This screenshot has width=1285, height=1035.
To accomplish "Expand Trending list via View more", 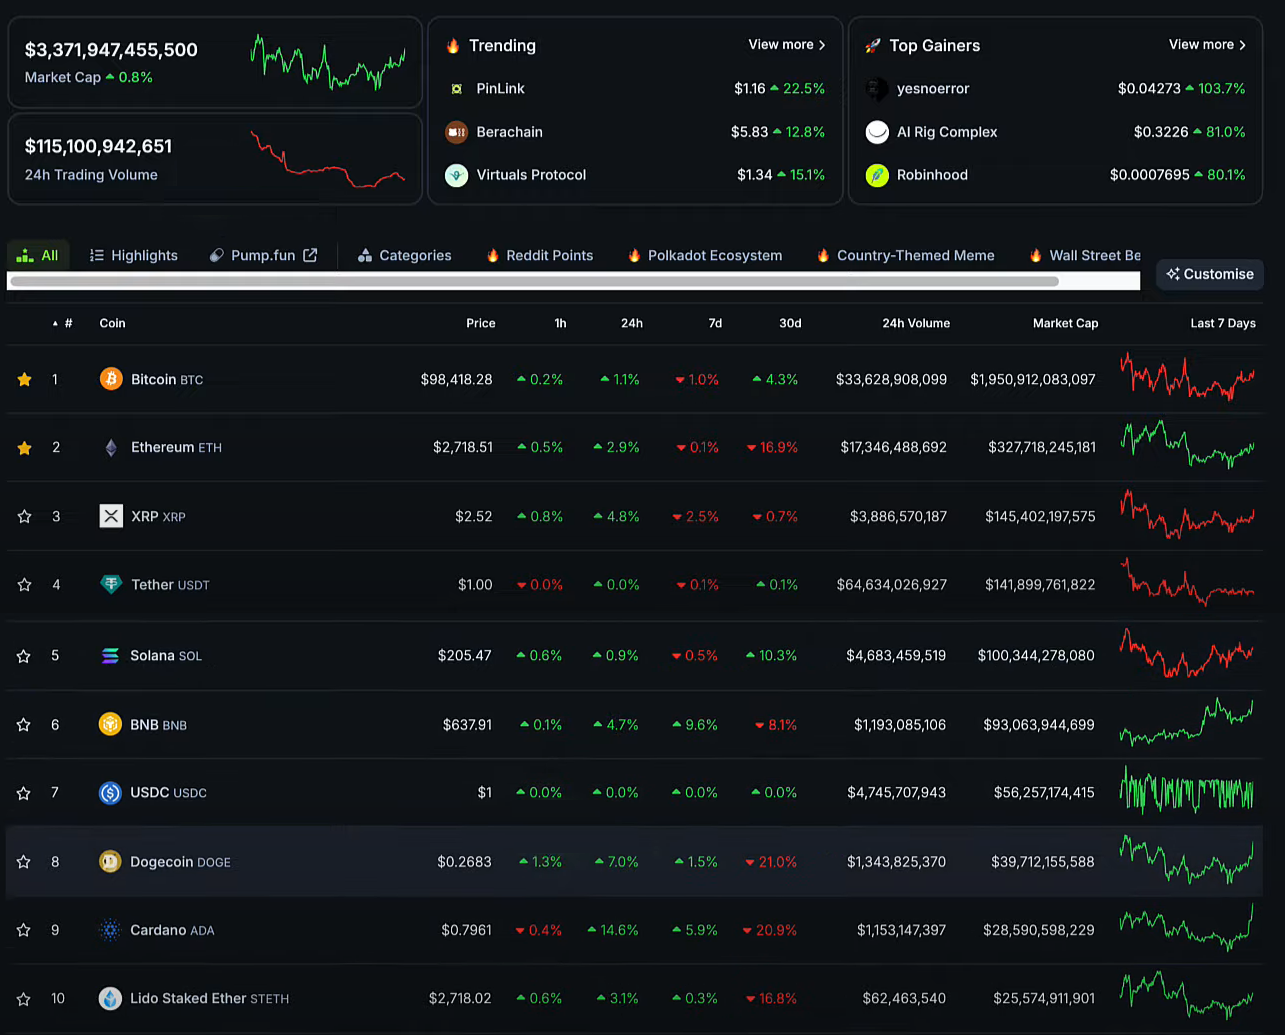I will click(786, 45).
